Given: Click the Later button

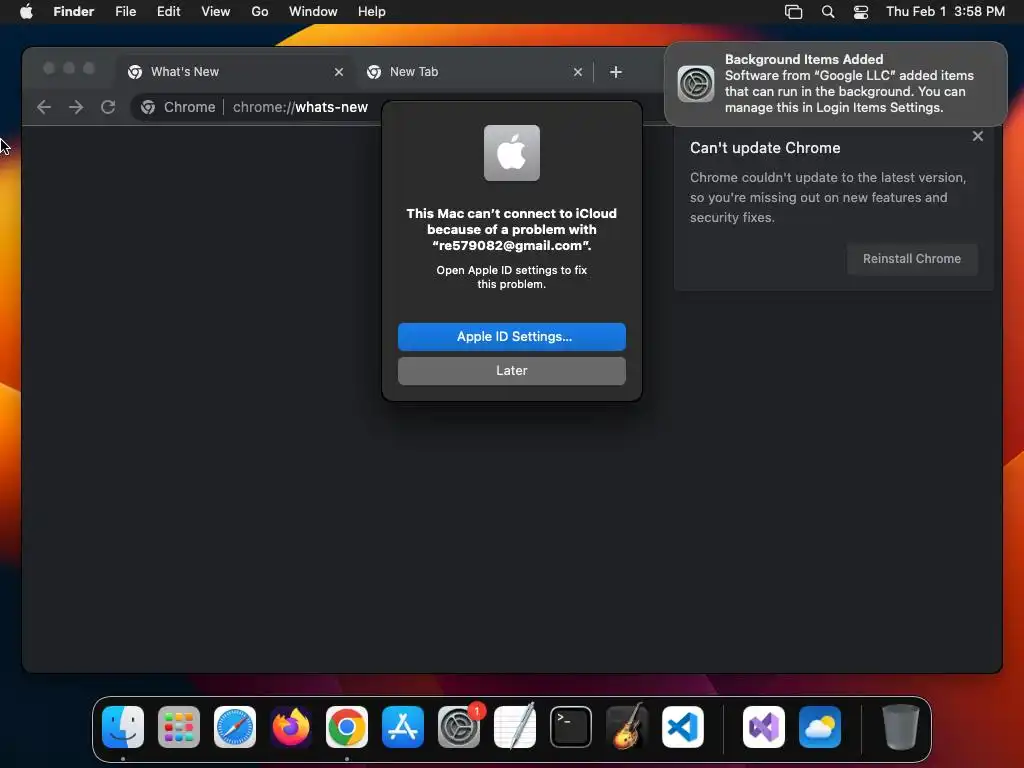Looking at the screenshot, I should pyautogui.click(x=512, y=371).
